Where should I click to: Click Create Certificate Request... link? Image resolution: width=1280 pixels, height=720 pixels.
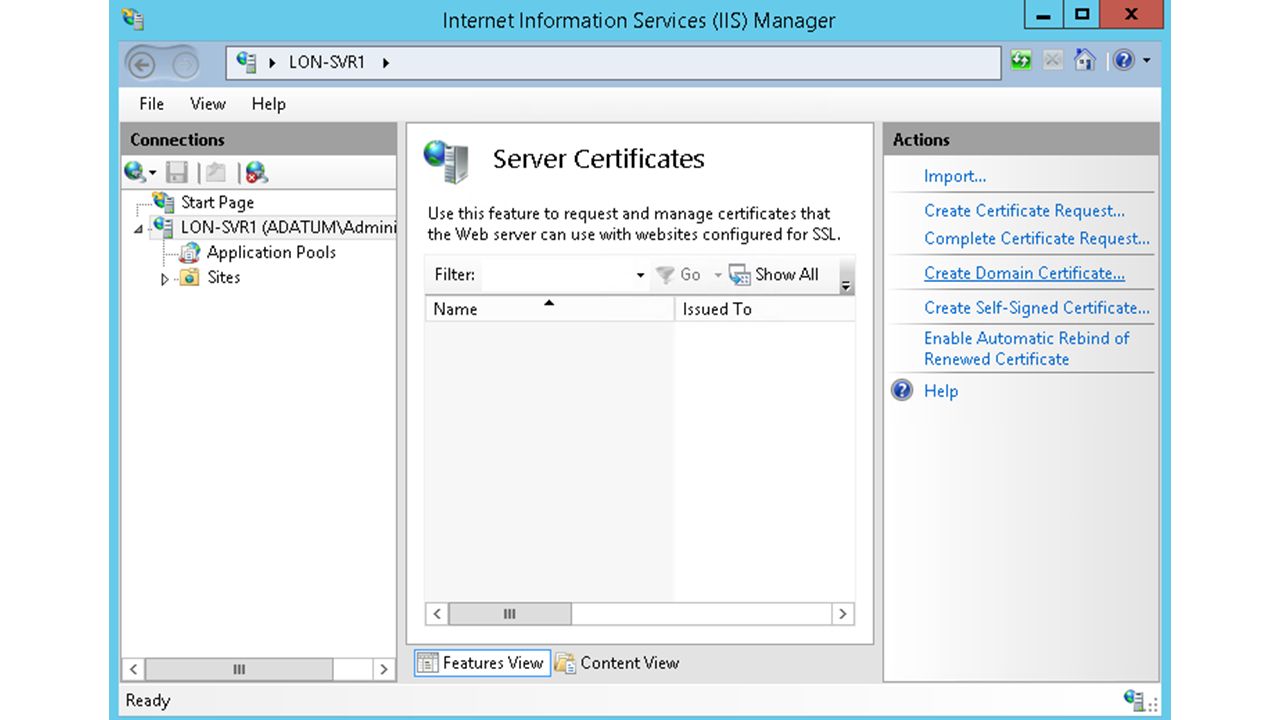(x=1024, y=210)
